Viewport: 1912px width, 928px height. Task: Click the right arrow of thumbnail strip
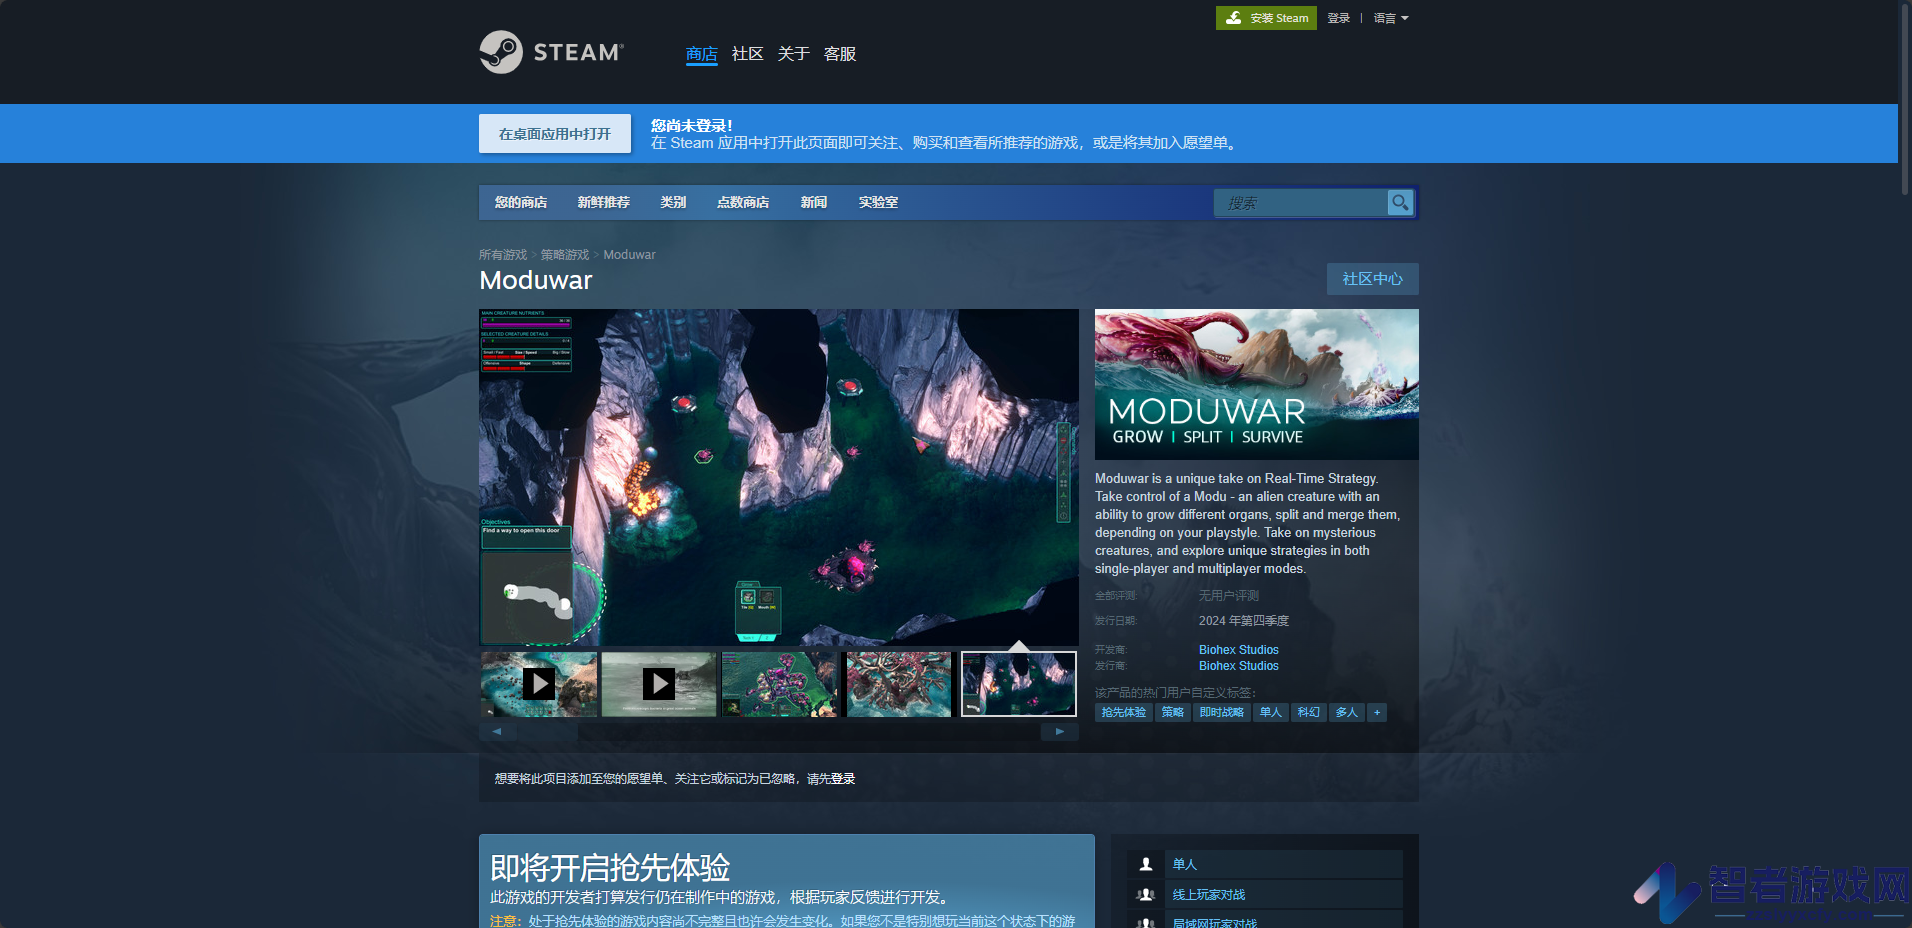[1060, 732]
